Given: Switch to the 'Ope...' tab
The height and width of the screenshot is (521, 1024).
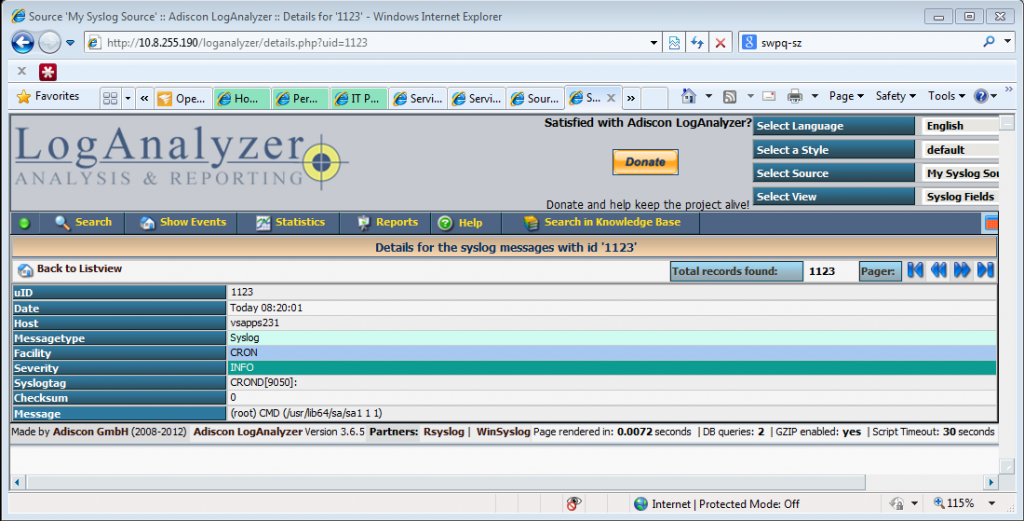Looking at the screenshot, I should [183, 99].
